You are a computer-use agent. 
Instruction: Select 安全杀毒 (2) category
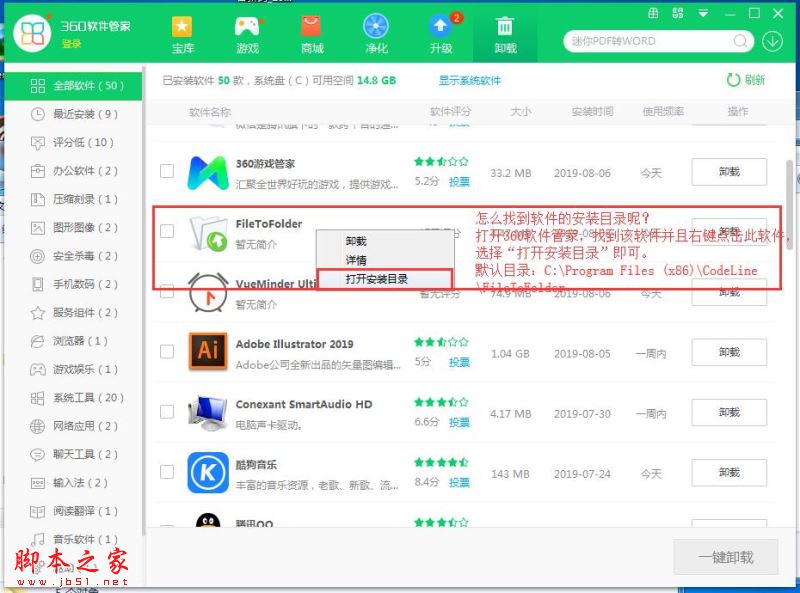coord(73,256)
